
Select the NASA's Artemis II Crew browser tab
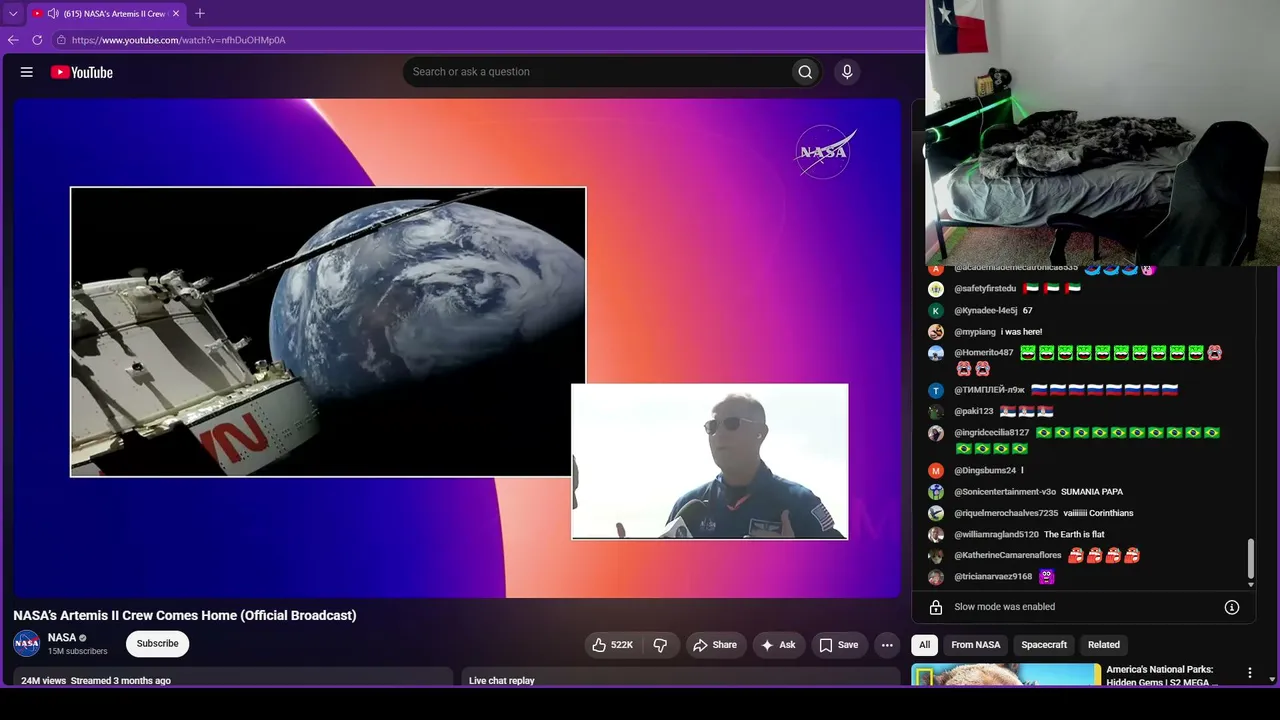(x=106, y=14)
